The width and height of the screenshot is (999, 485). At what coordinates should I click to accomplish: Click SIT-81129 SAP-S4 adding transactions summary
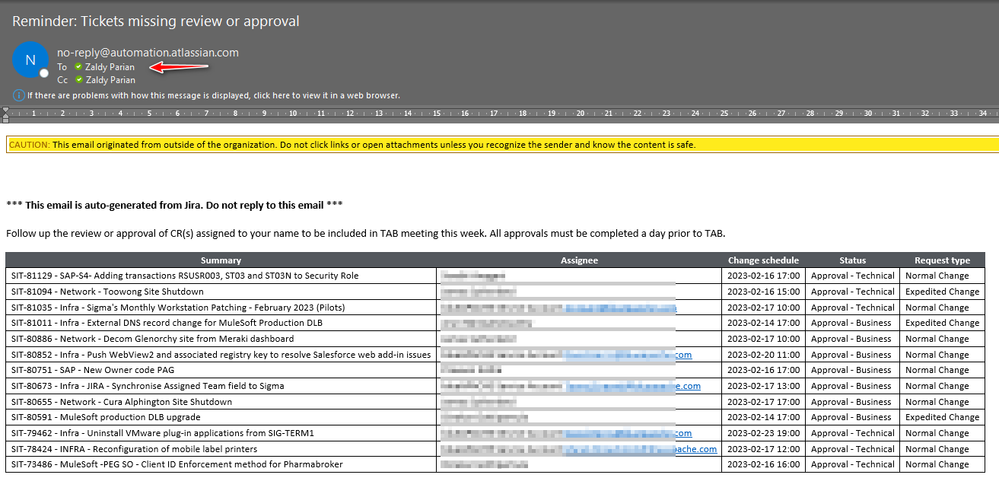[185, 276]
